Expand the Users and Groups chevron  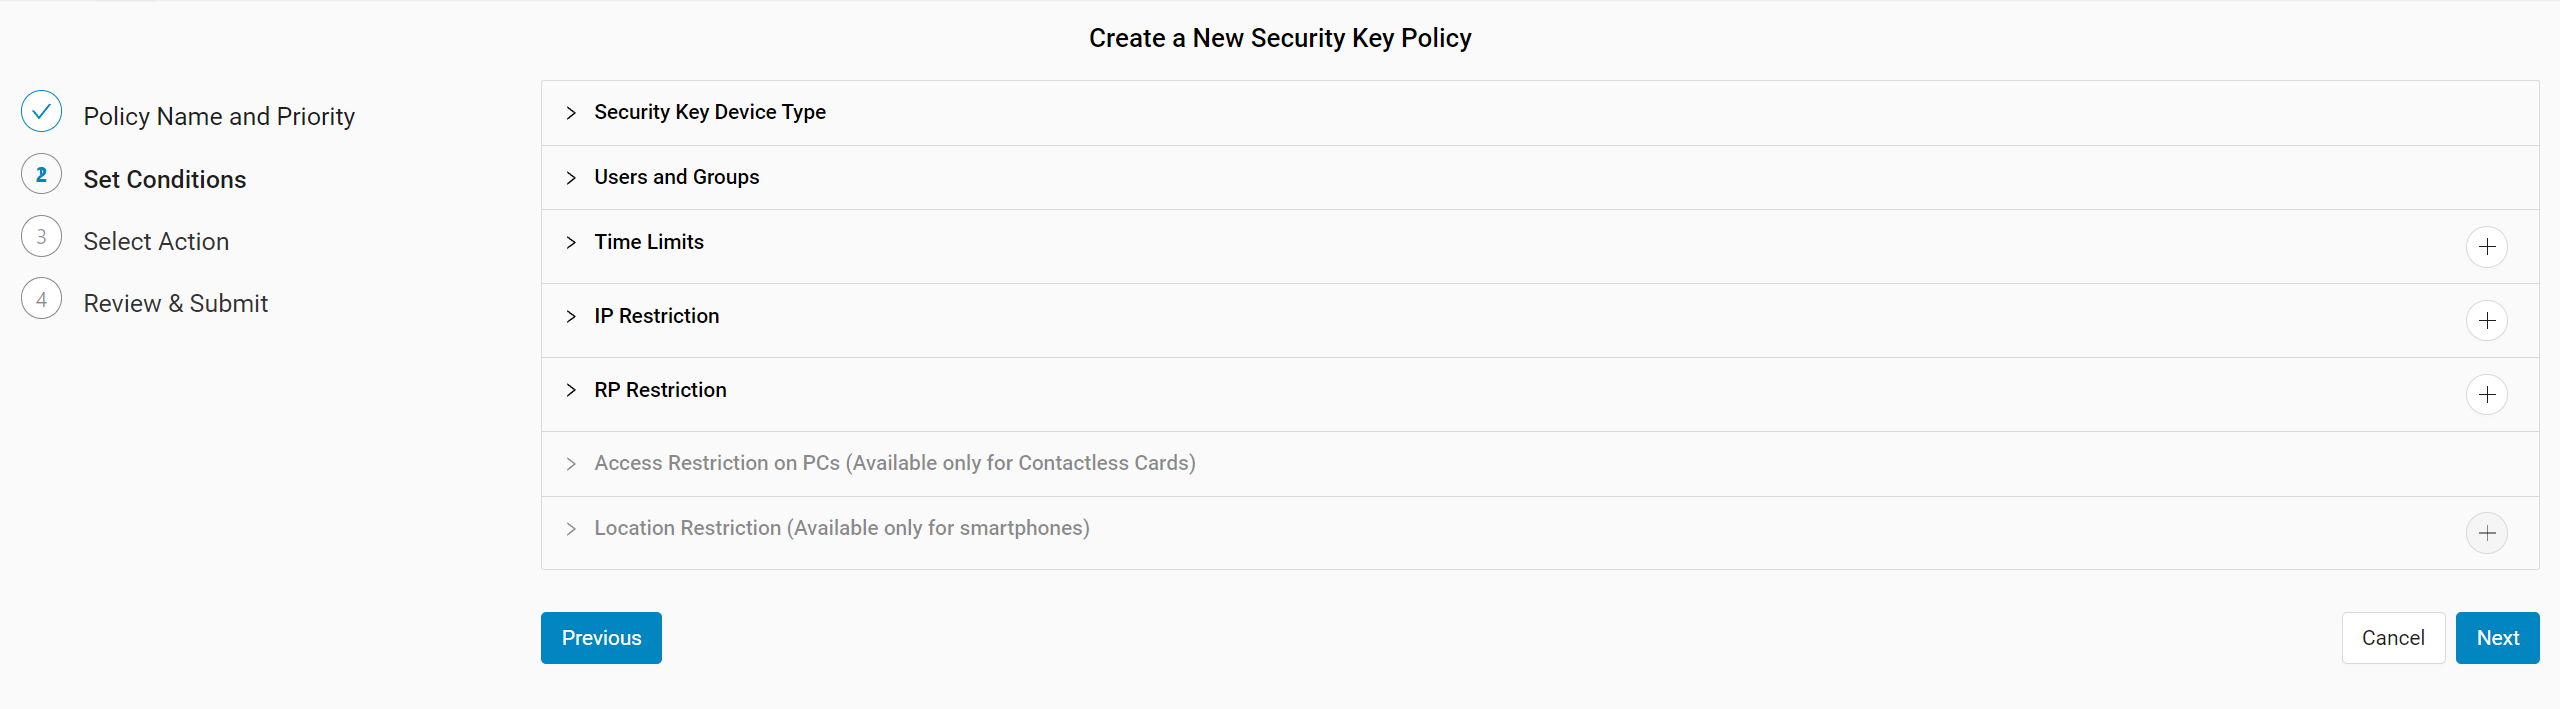click(571, 178)
